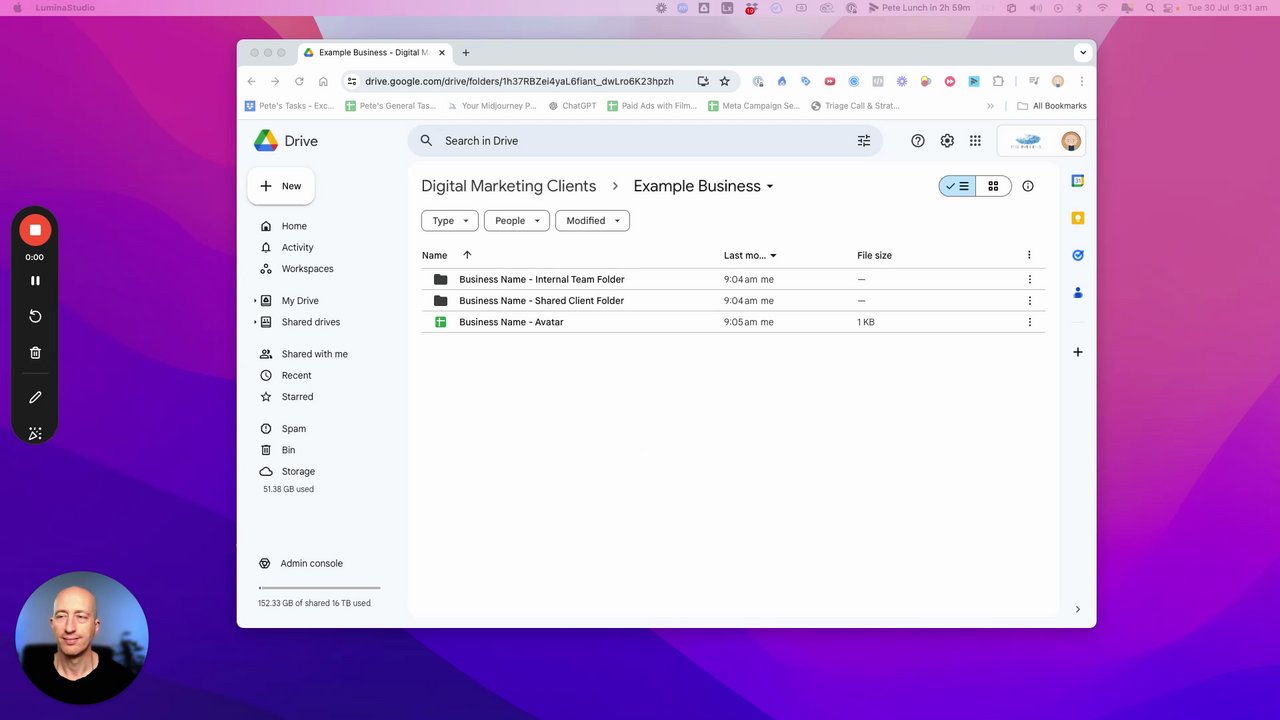Get add-ons with the plus icon
The image size is (1280, 720).
point(1078,352)
